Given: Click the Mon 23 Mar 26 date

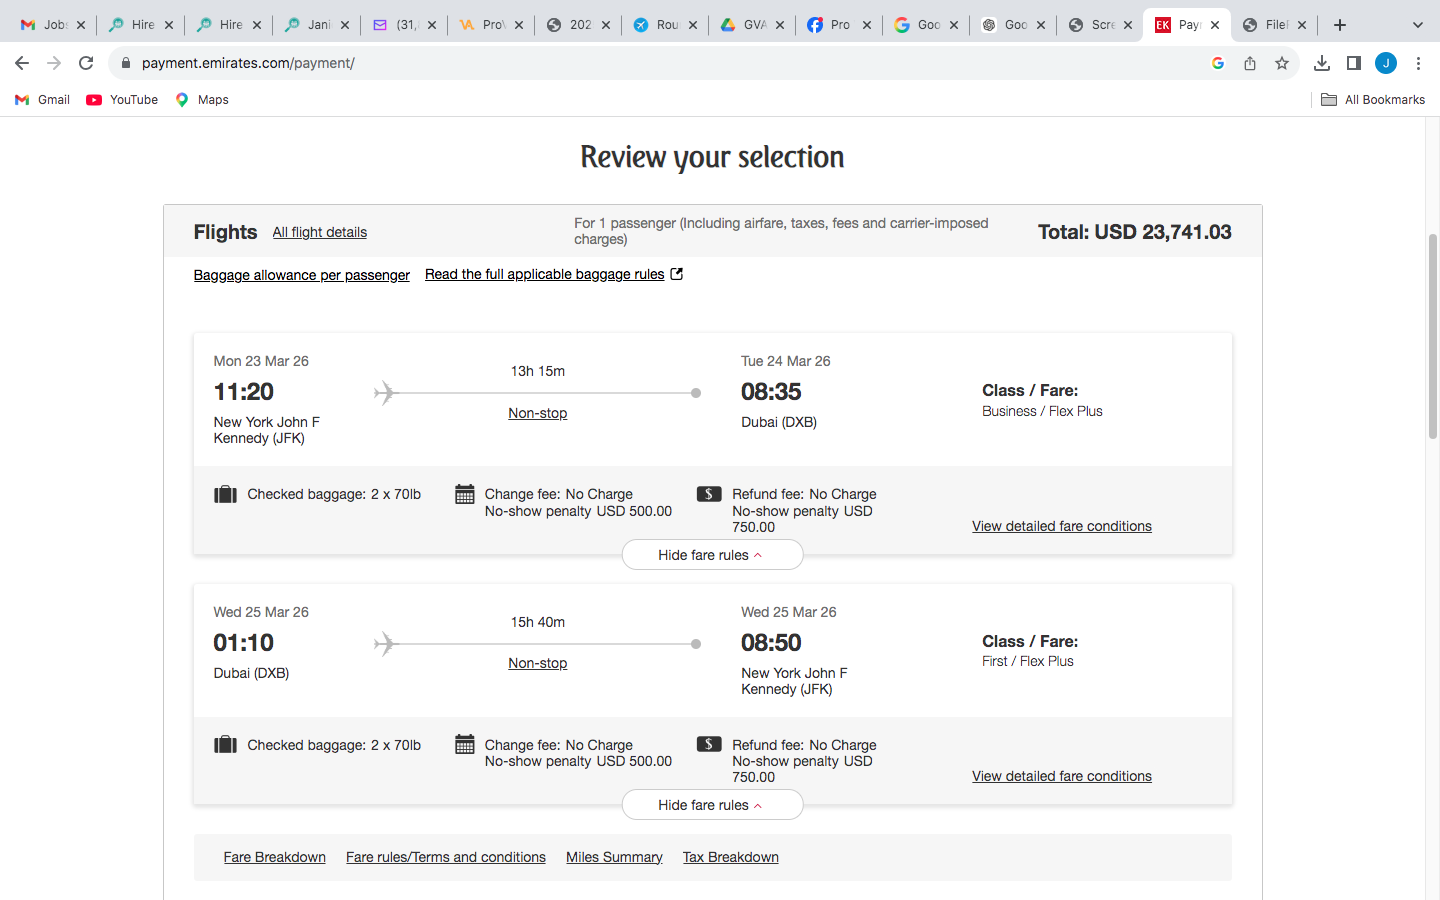Looking at the screenshot, I should (261, 361).
